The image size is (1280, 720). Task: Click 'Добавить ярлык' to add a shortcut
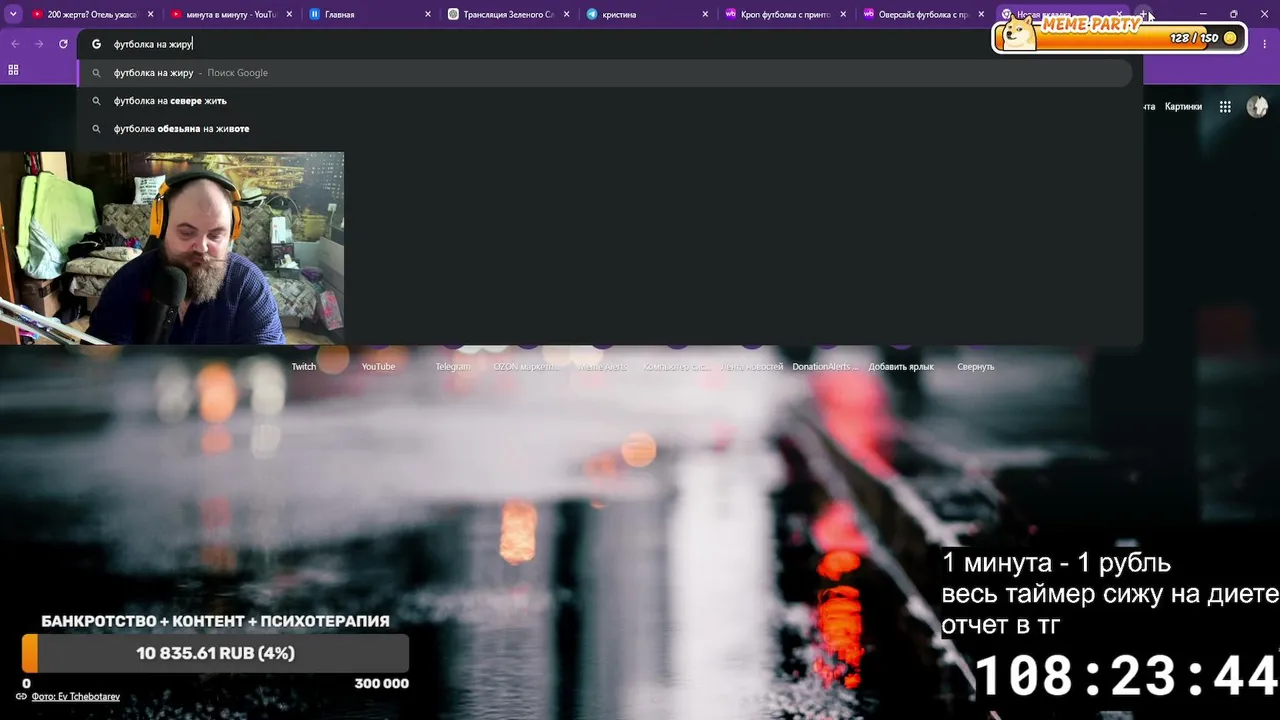[x=901, y=366]
